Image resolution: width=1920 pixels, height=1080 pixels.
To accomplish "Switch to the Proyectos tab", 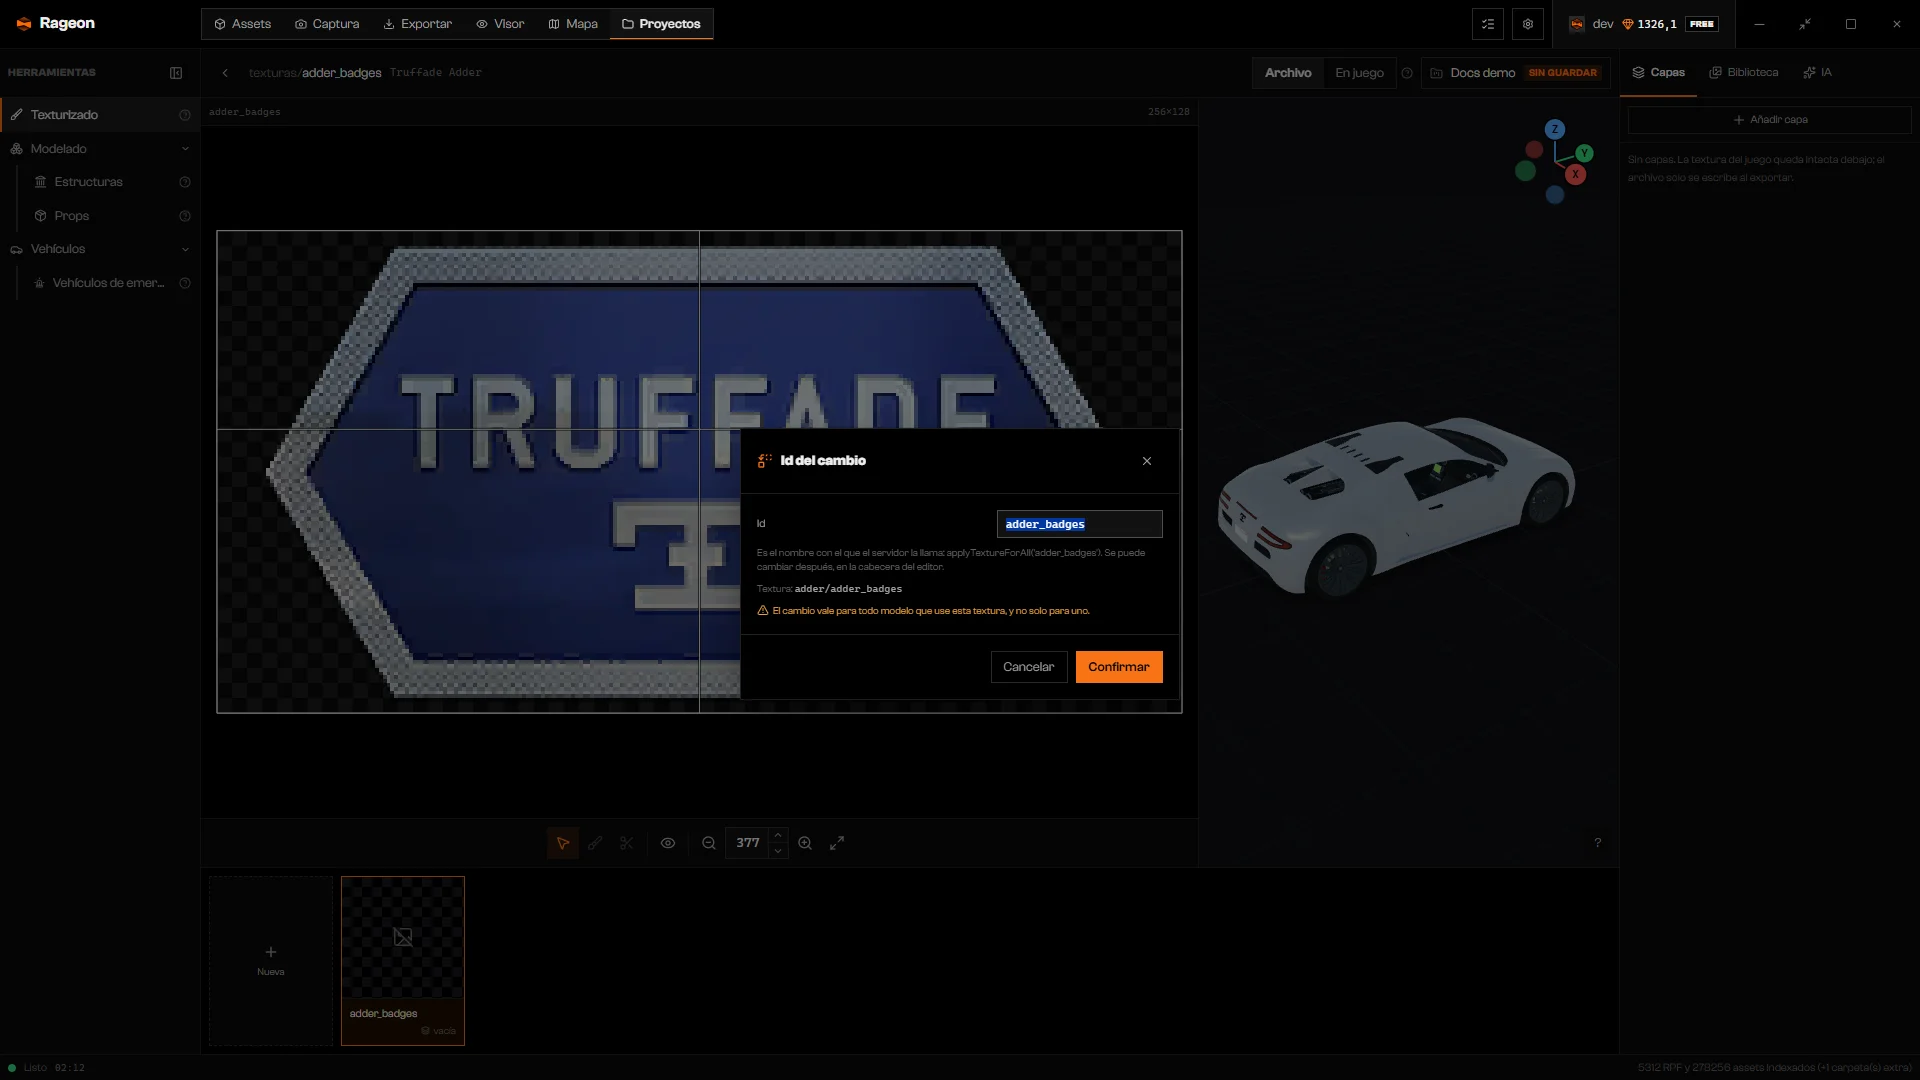I will coord(661,24).
